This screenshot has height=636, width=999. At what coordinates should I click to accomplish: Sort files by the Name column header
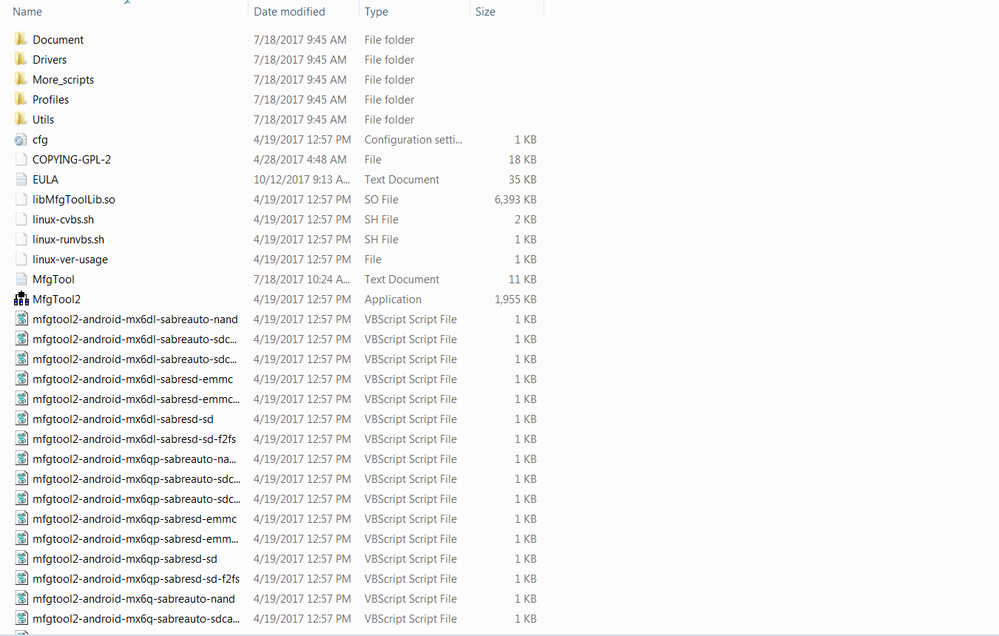[x=27, y=11]
